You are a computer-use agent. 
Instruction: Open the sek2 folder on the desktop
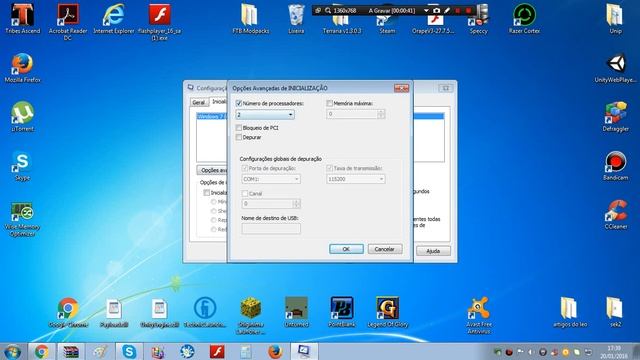(x=615, y=313)
